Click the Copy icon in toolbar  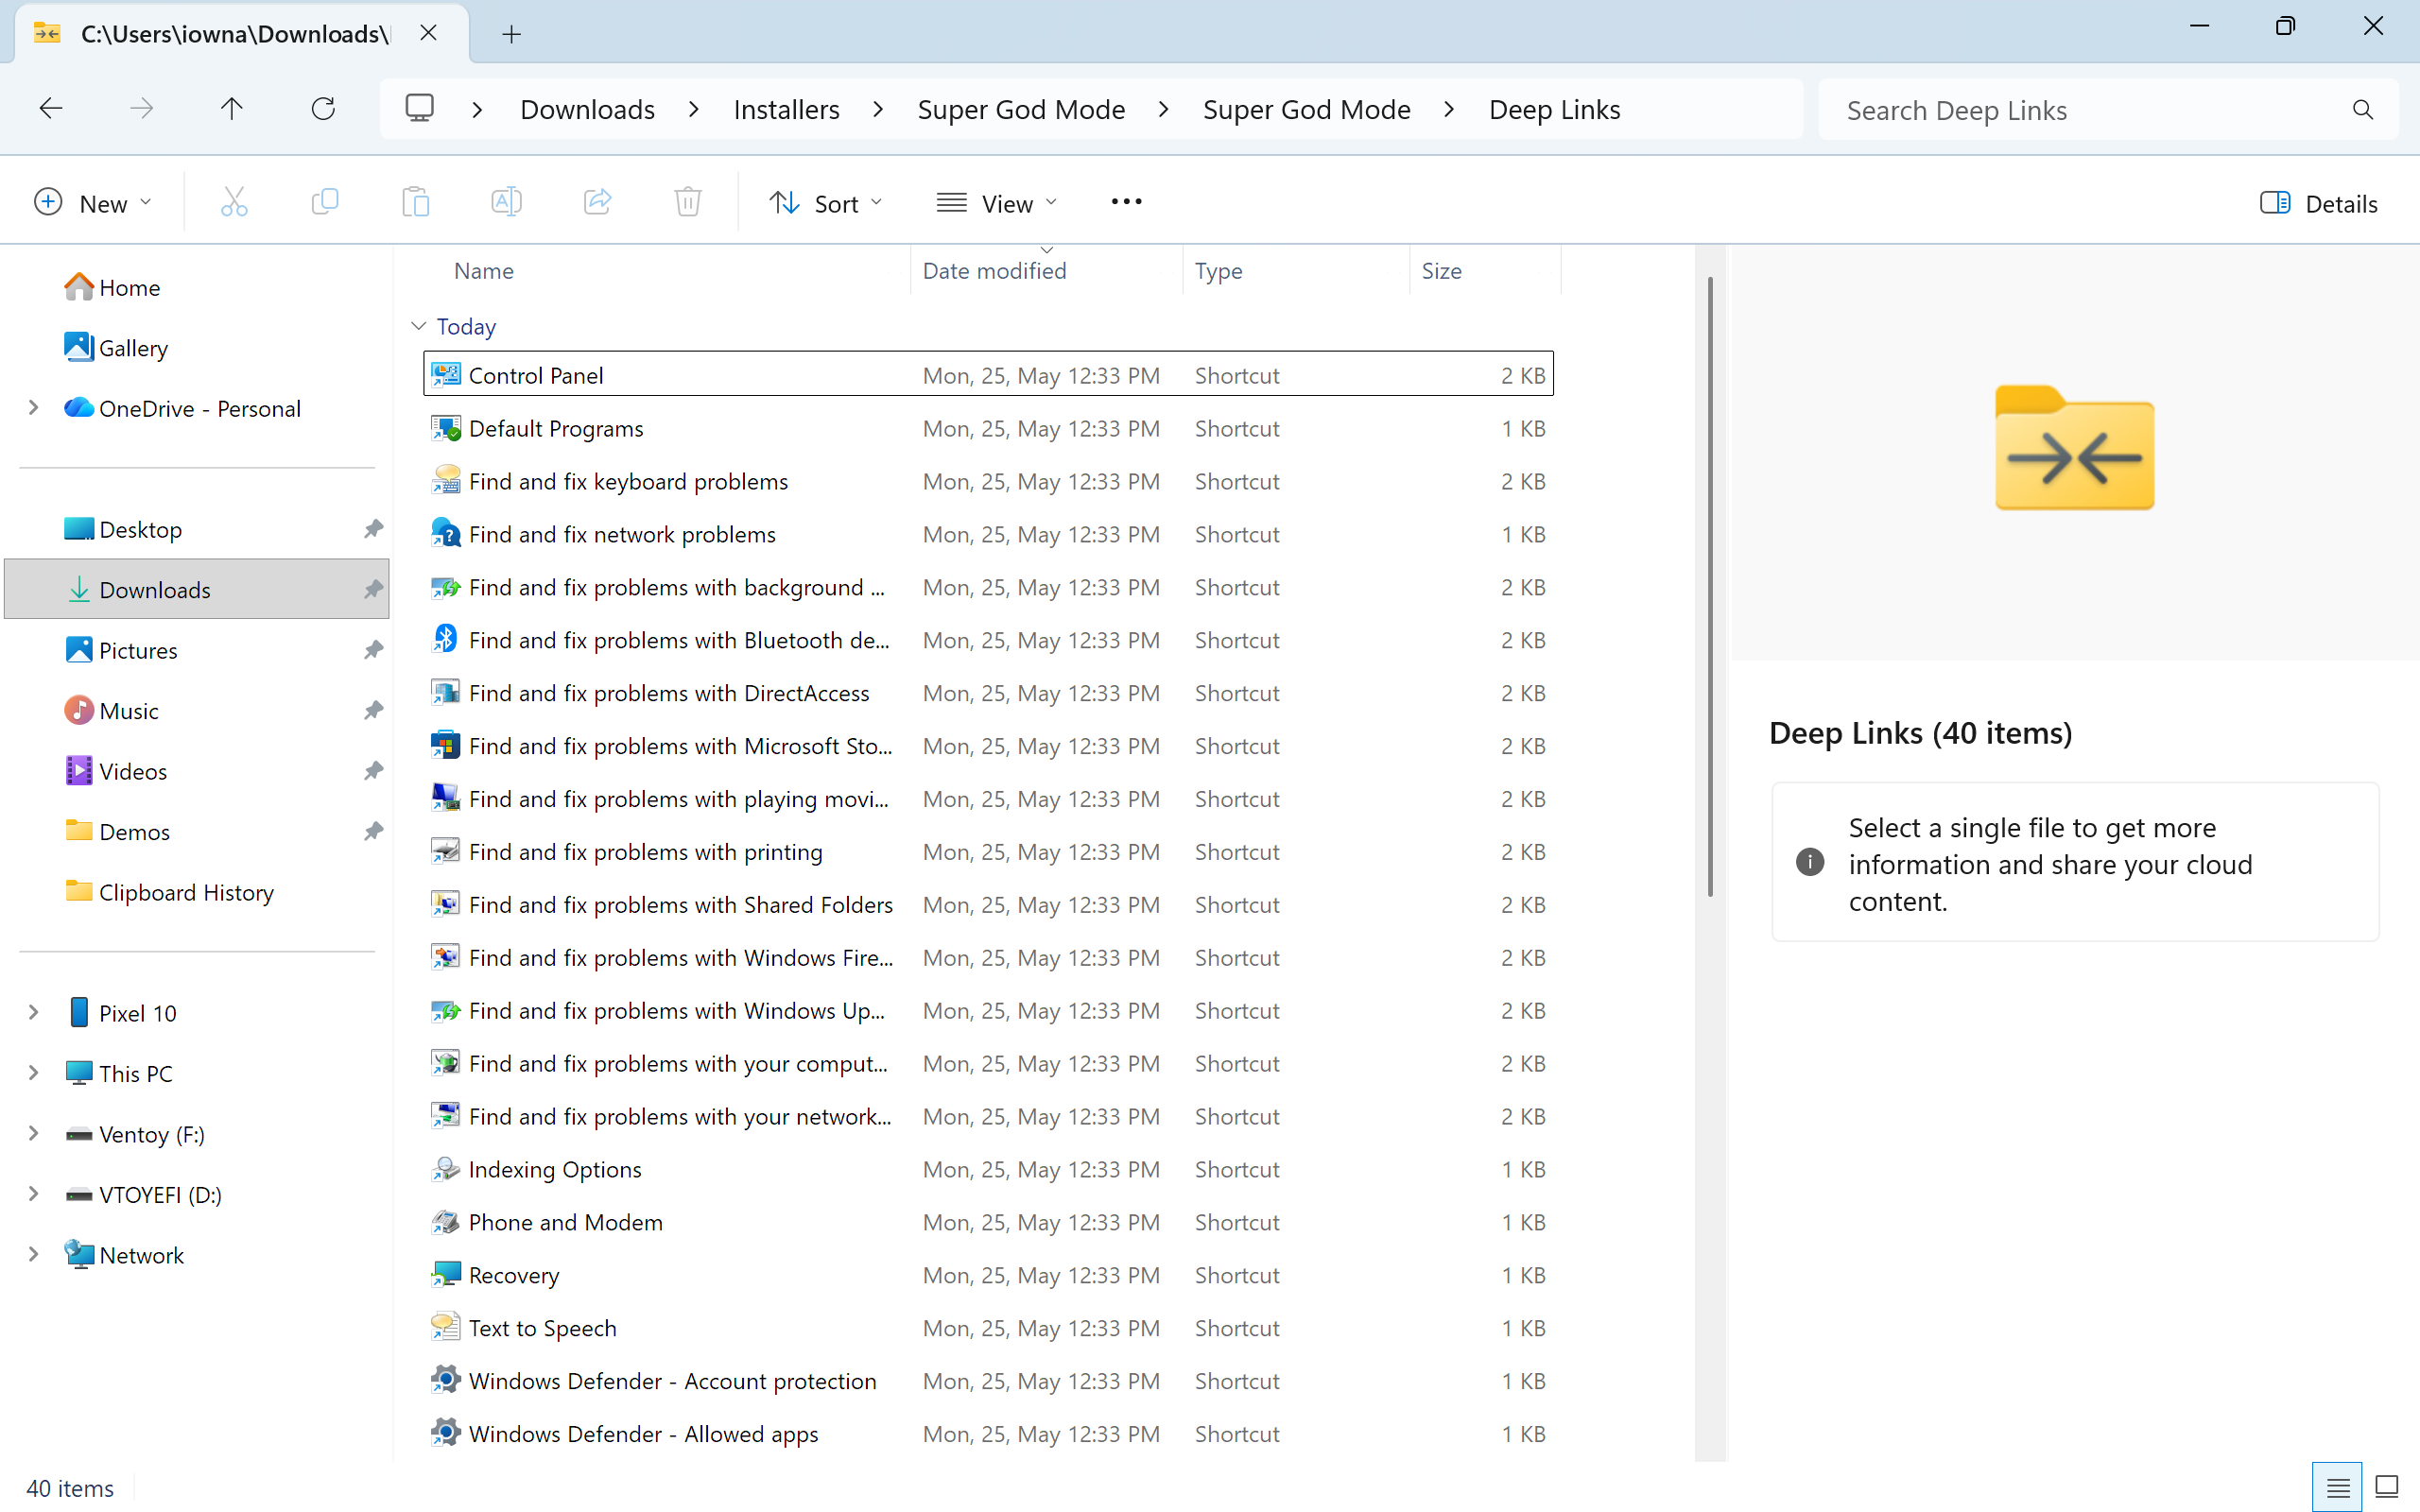325,203
